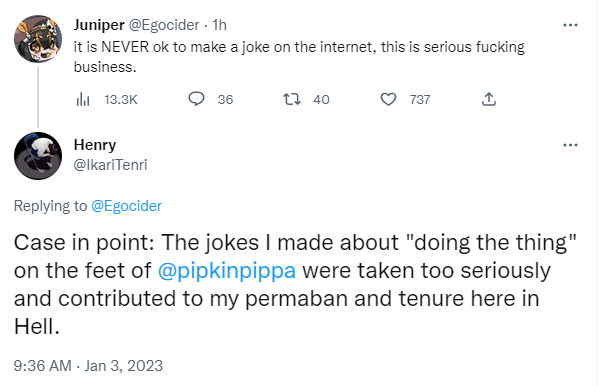View Juniper's profile picture
This screenshot has height=386, width=599.
[x=38, y=39]
